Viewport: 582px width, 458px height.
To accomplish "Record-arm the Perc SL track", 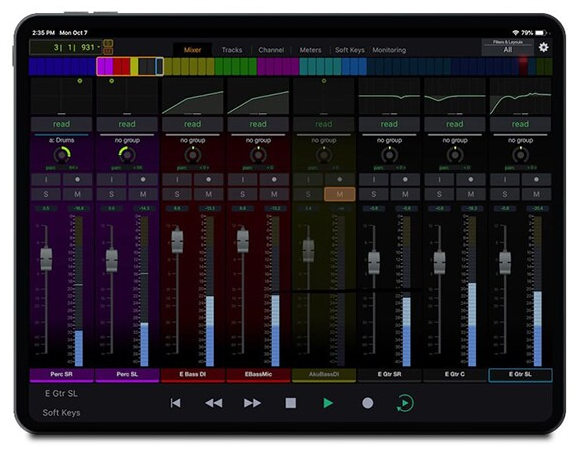I will pyautogui.click(x=143, y=180).
